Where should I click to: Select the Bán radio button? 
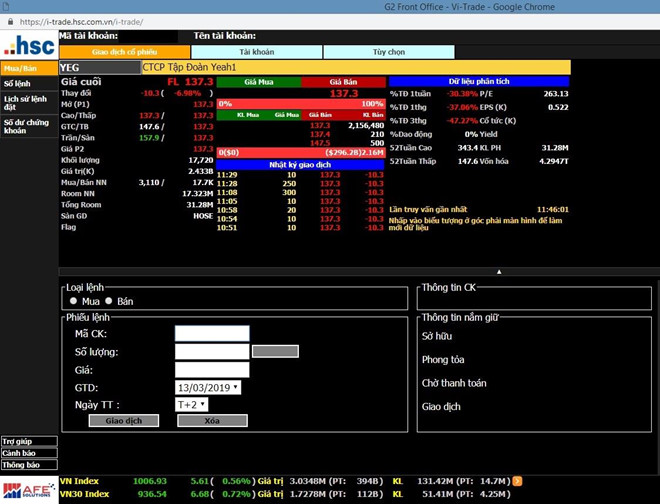point(109,301)
